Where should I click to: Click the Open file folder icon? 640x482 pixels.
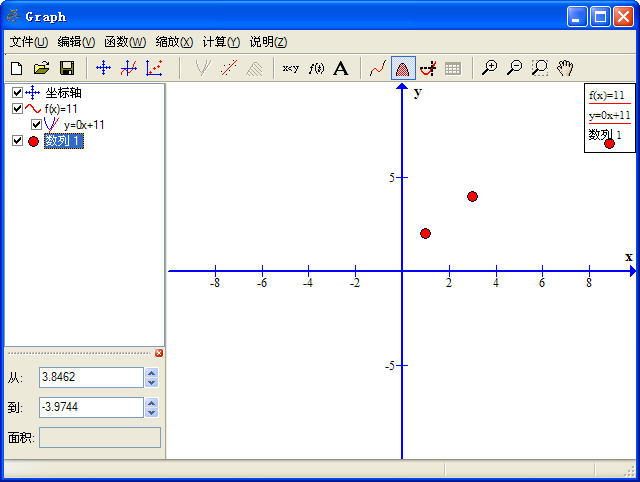[41, 68]
